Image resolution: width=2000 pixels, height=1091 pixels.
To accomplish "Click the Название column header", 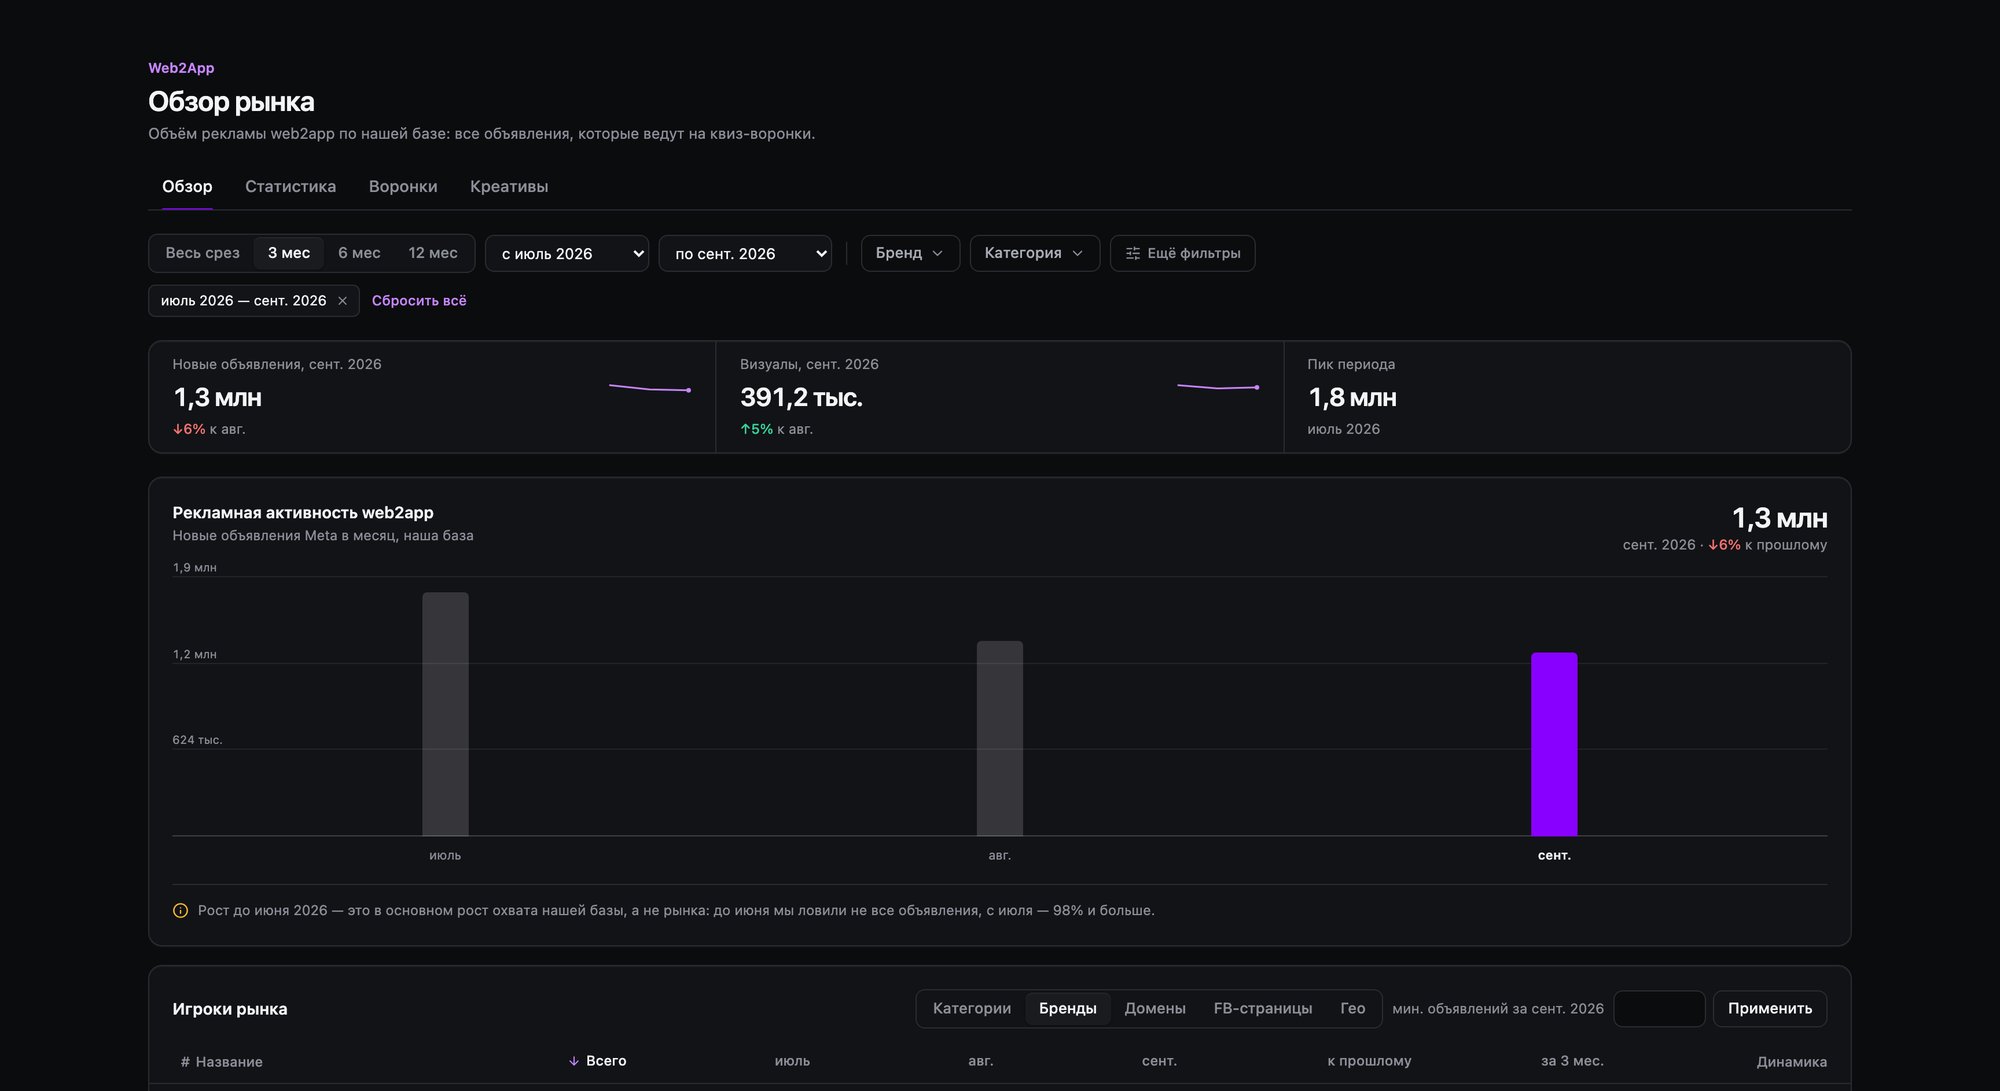I will (229, 1062).
